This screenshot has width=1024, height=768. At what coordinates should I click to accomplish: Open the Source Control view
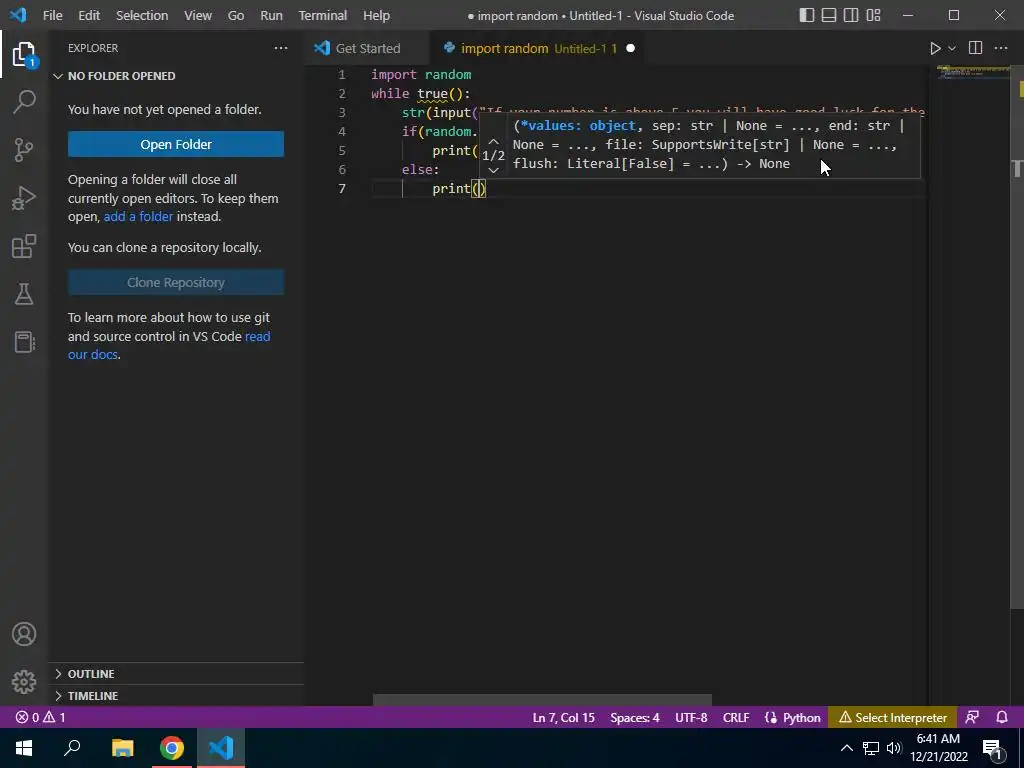coord(24,150)
